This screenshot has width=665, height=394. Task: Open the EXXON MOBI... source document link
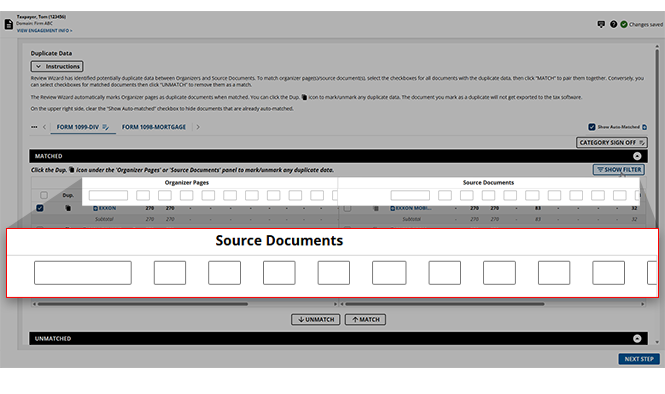(x=411, y=208)
